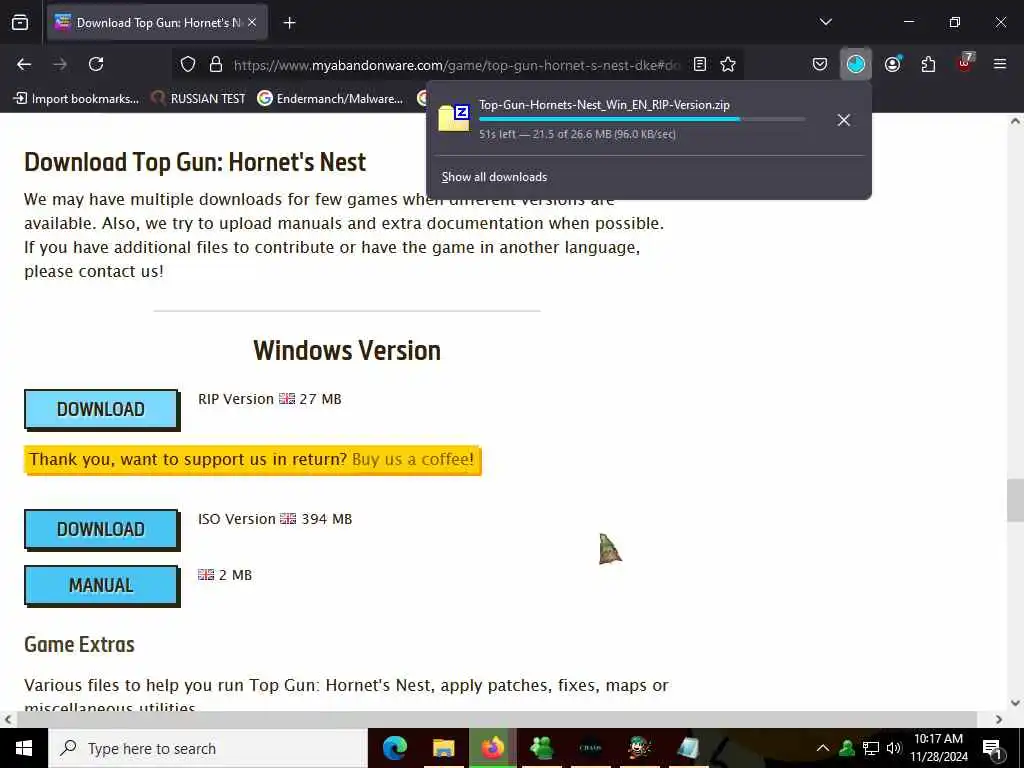Open the Endermanch/Malware bookmark

click(330, 99)
